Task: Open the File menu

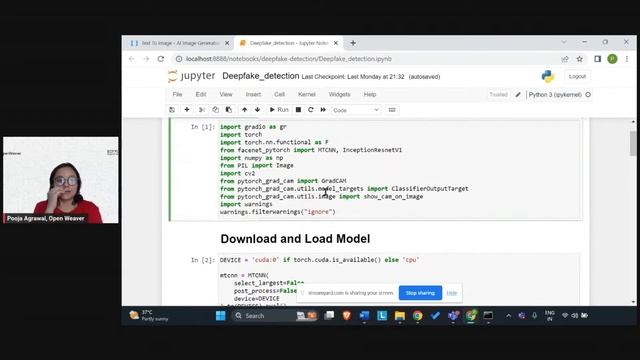Action: tap(177, 94)
